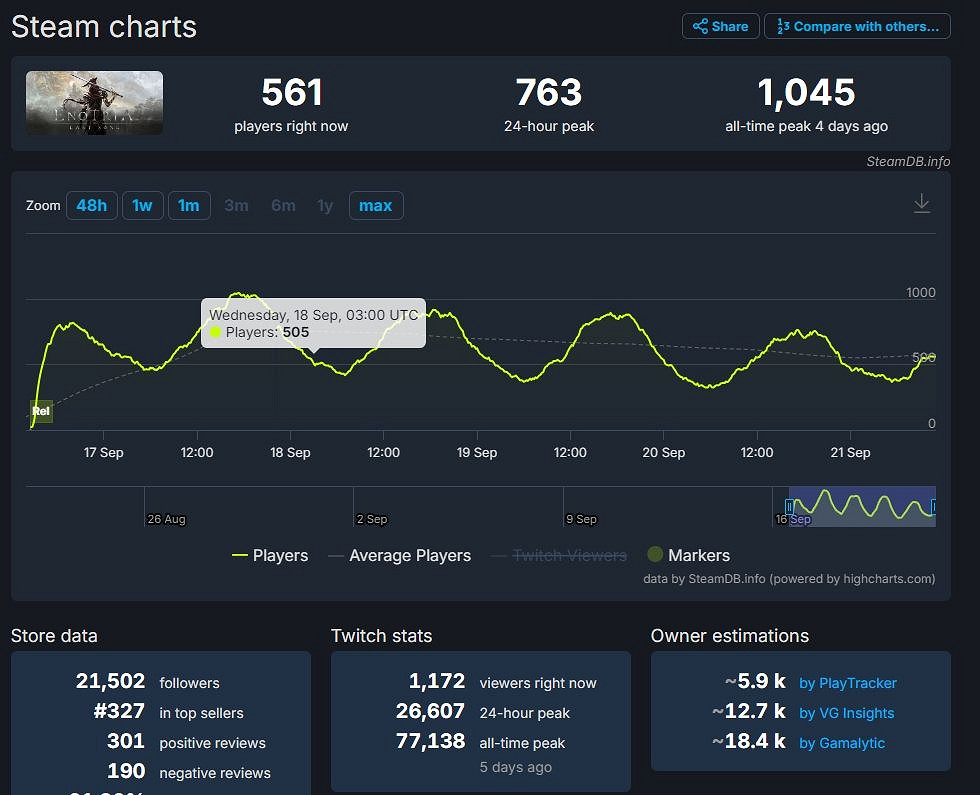Open the PlayTracker owner estimate link
This screenshot has height=795, width=980.
click(x=847, y=683)
